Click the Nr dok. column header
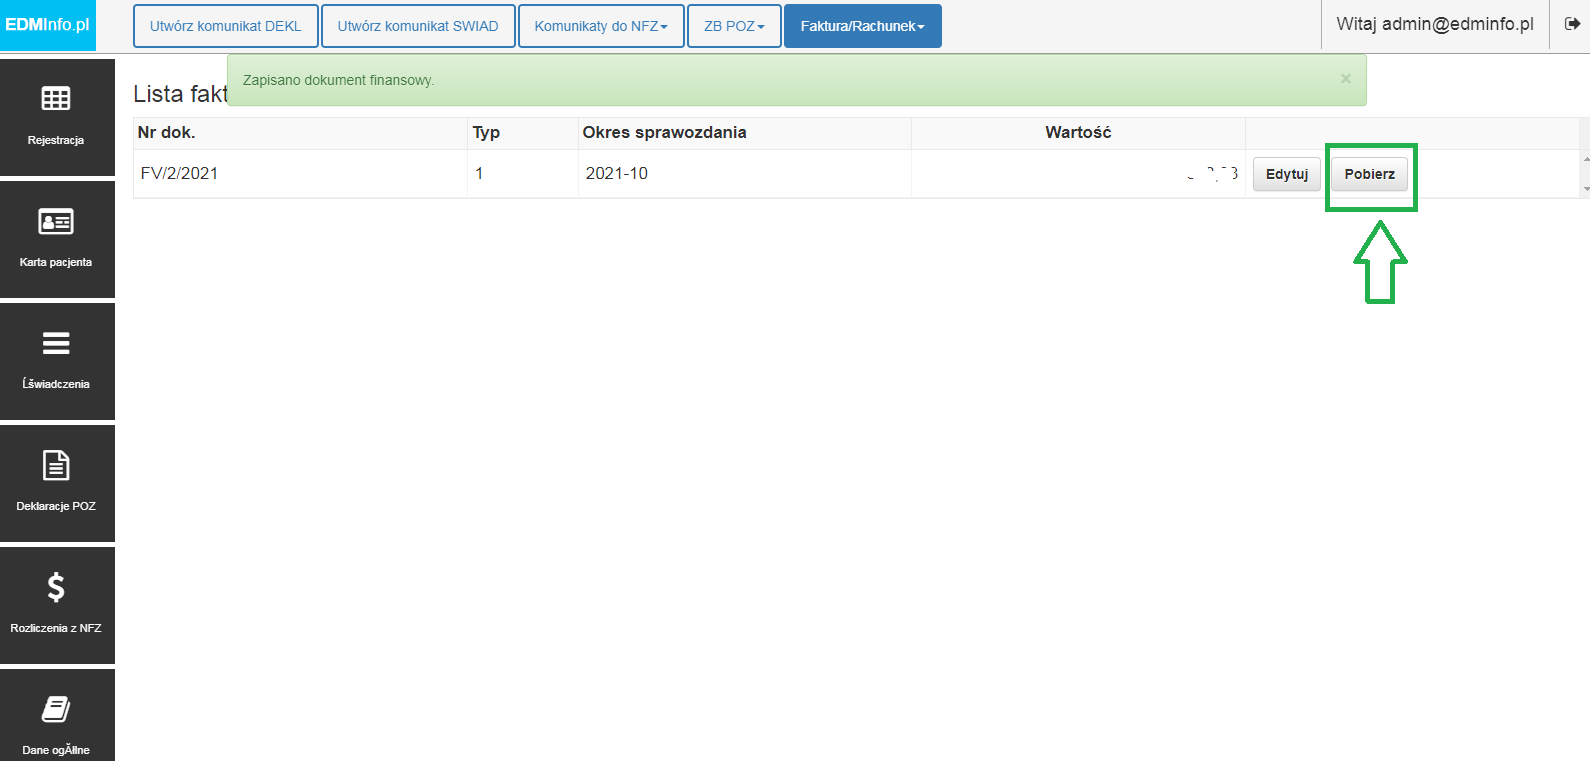1590x761 pixels. [166, 132]
